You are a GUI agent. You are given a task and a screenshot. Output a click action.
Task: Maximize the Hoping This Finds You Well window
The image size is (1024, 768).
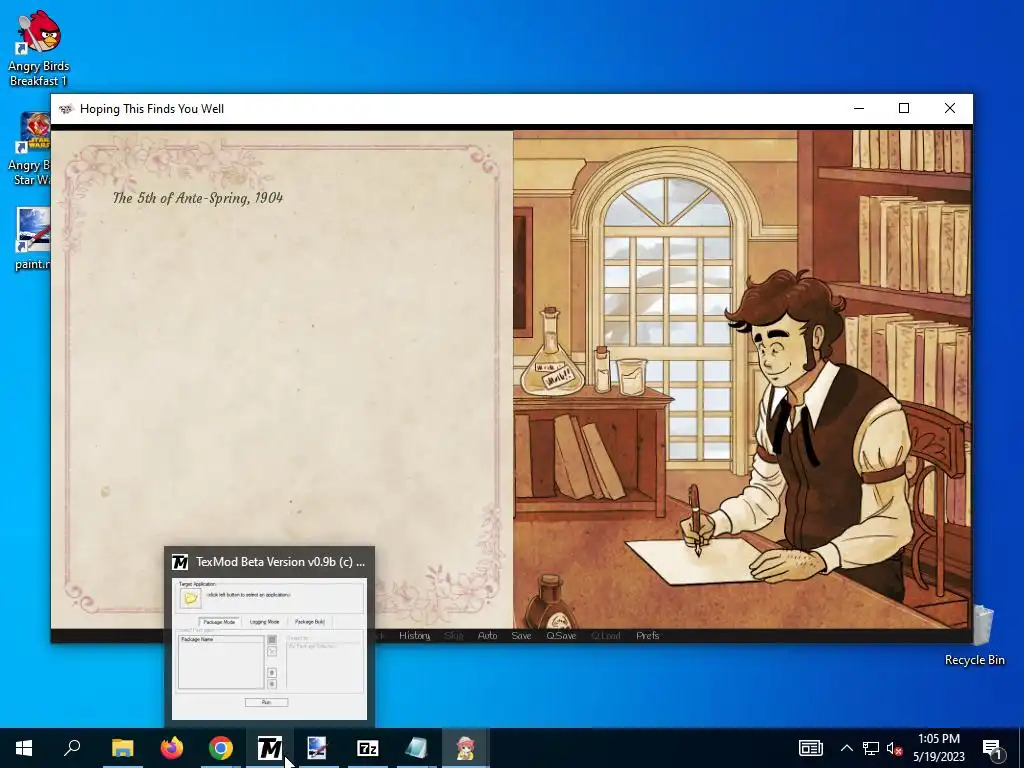(904, 108)
